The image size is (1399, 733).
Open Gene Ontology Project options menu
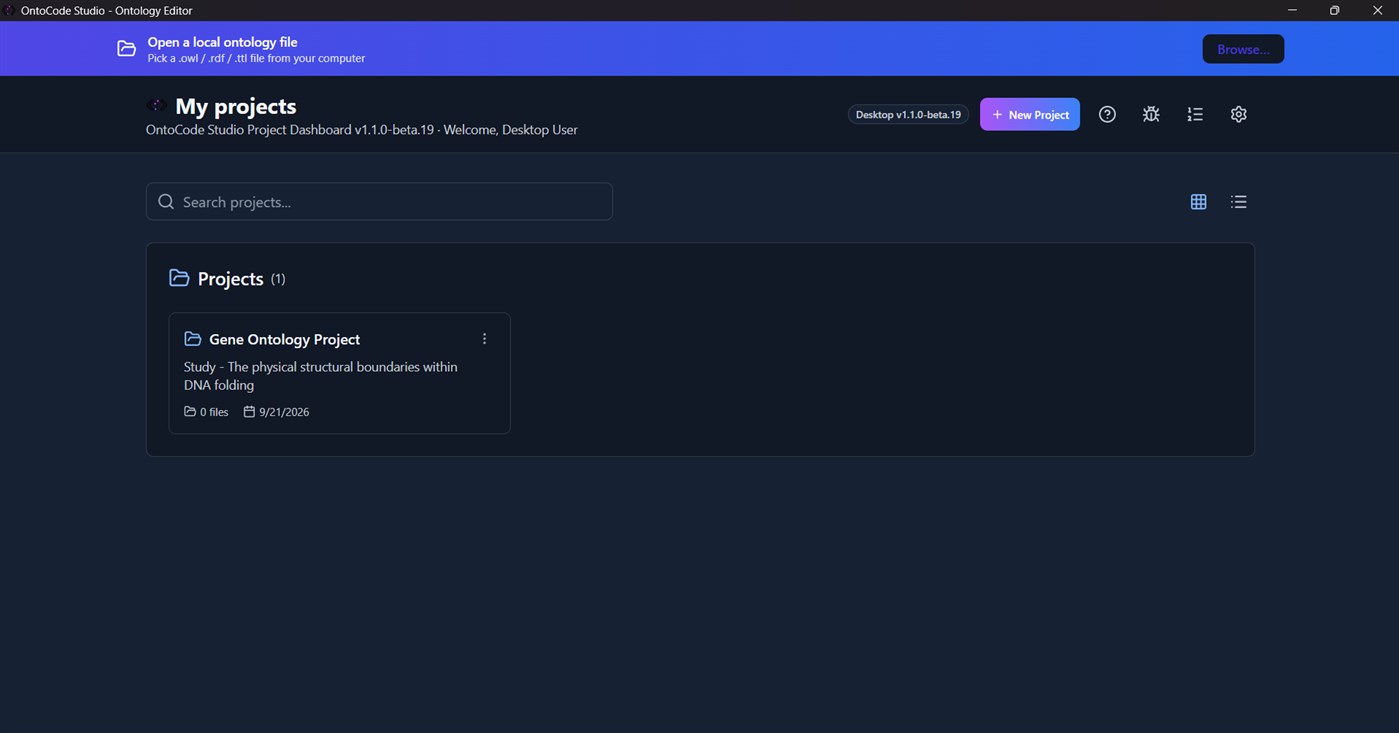(x=484, y=339)
